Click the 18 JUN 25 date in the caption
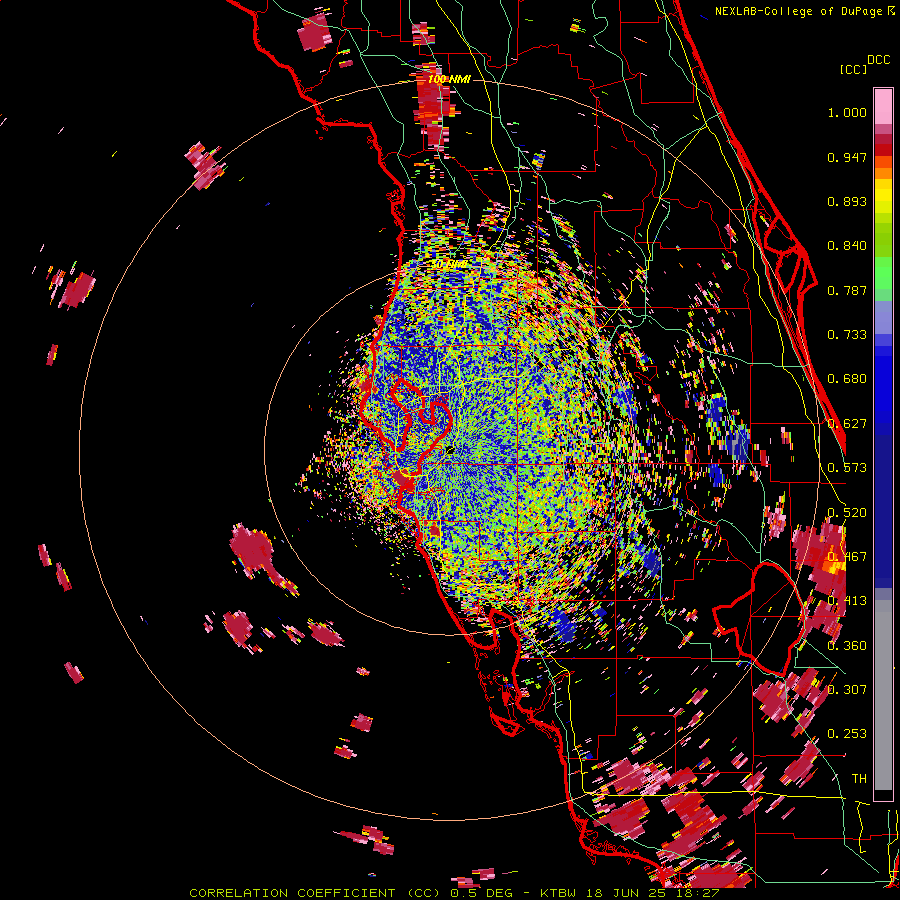The height and width of the screenshot is (900, 900). [626, 893]
